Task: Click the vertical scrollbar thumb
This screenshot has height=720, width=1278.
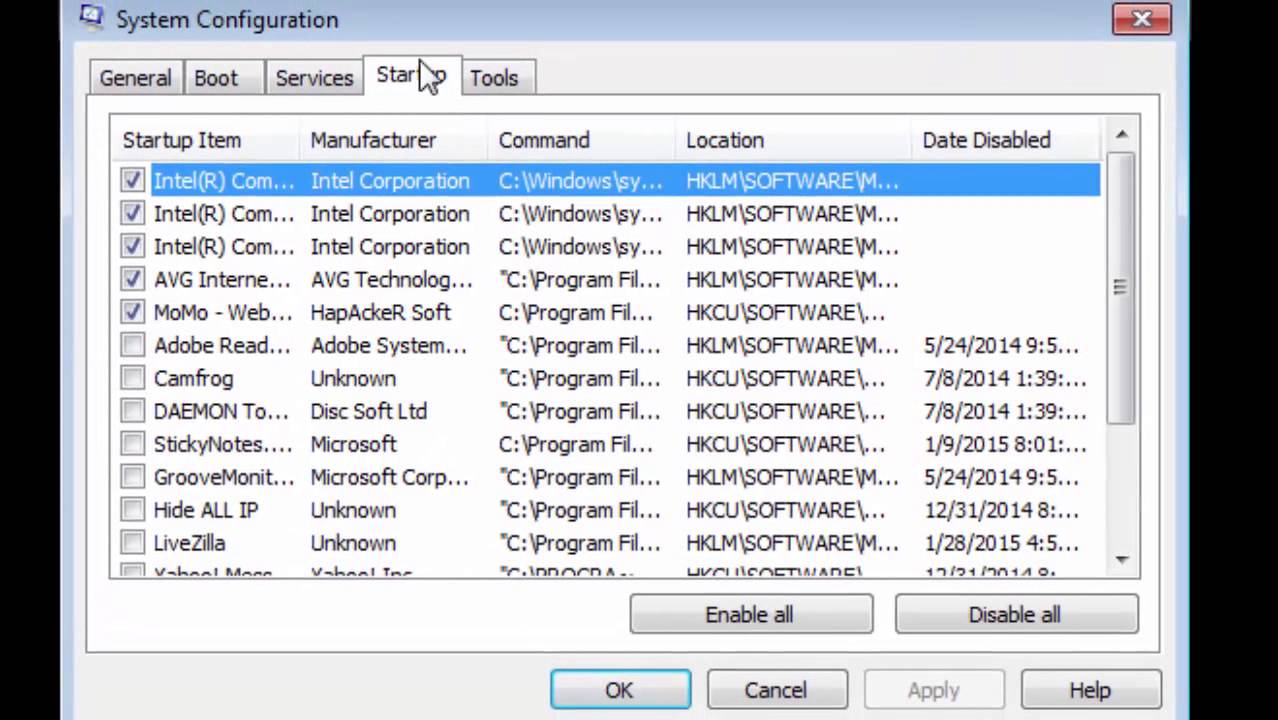Action: pos(1121,287)
